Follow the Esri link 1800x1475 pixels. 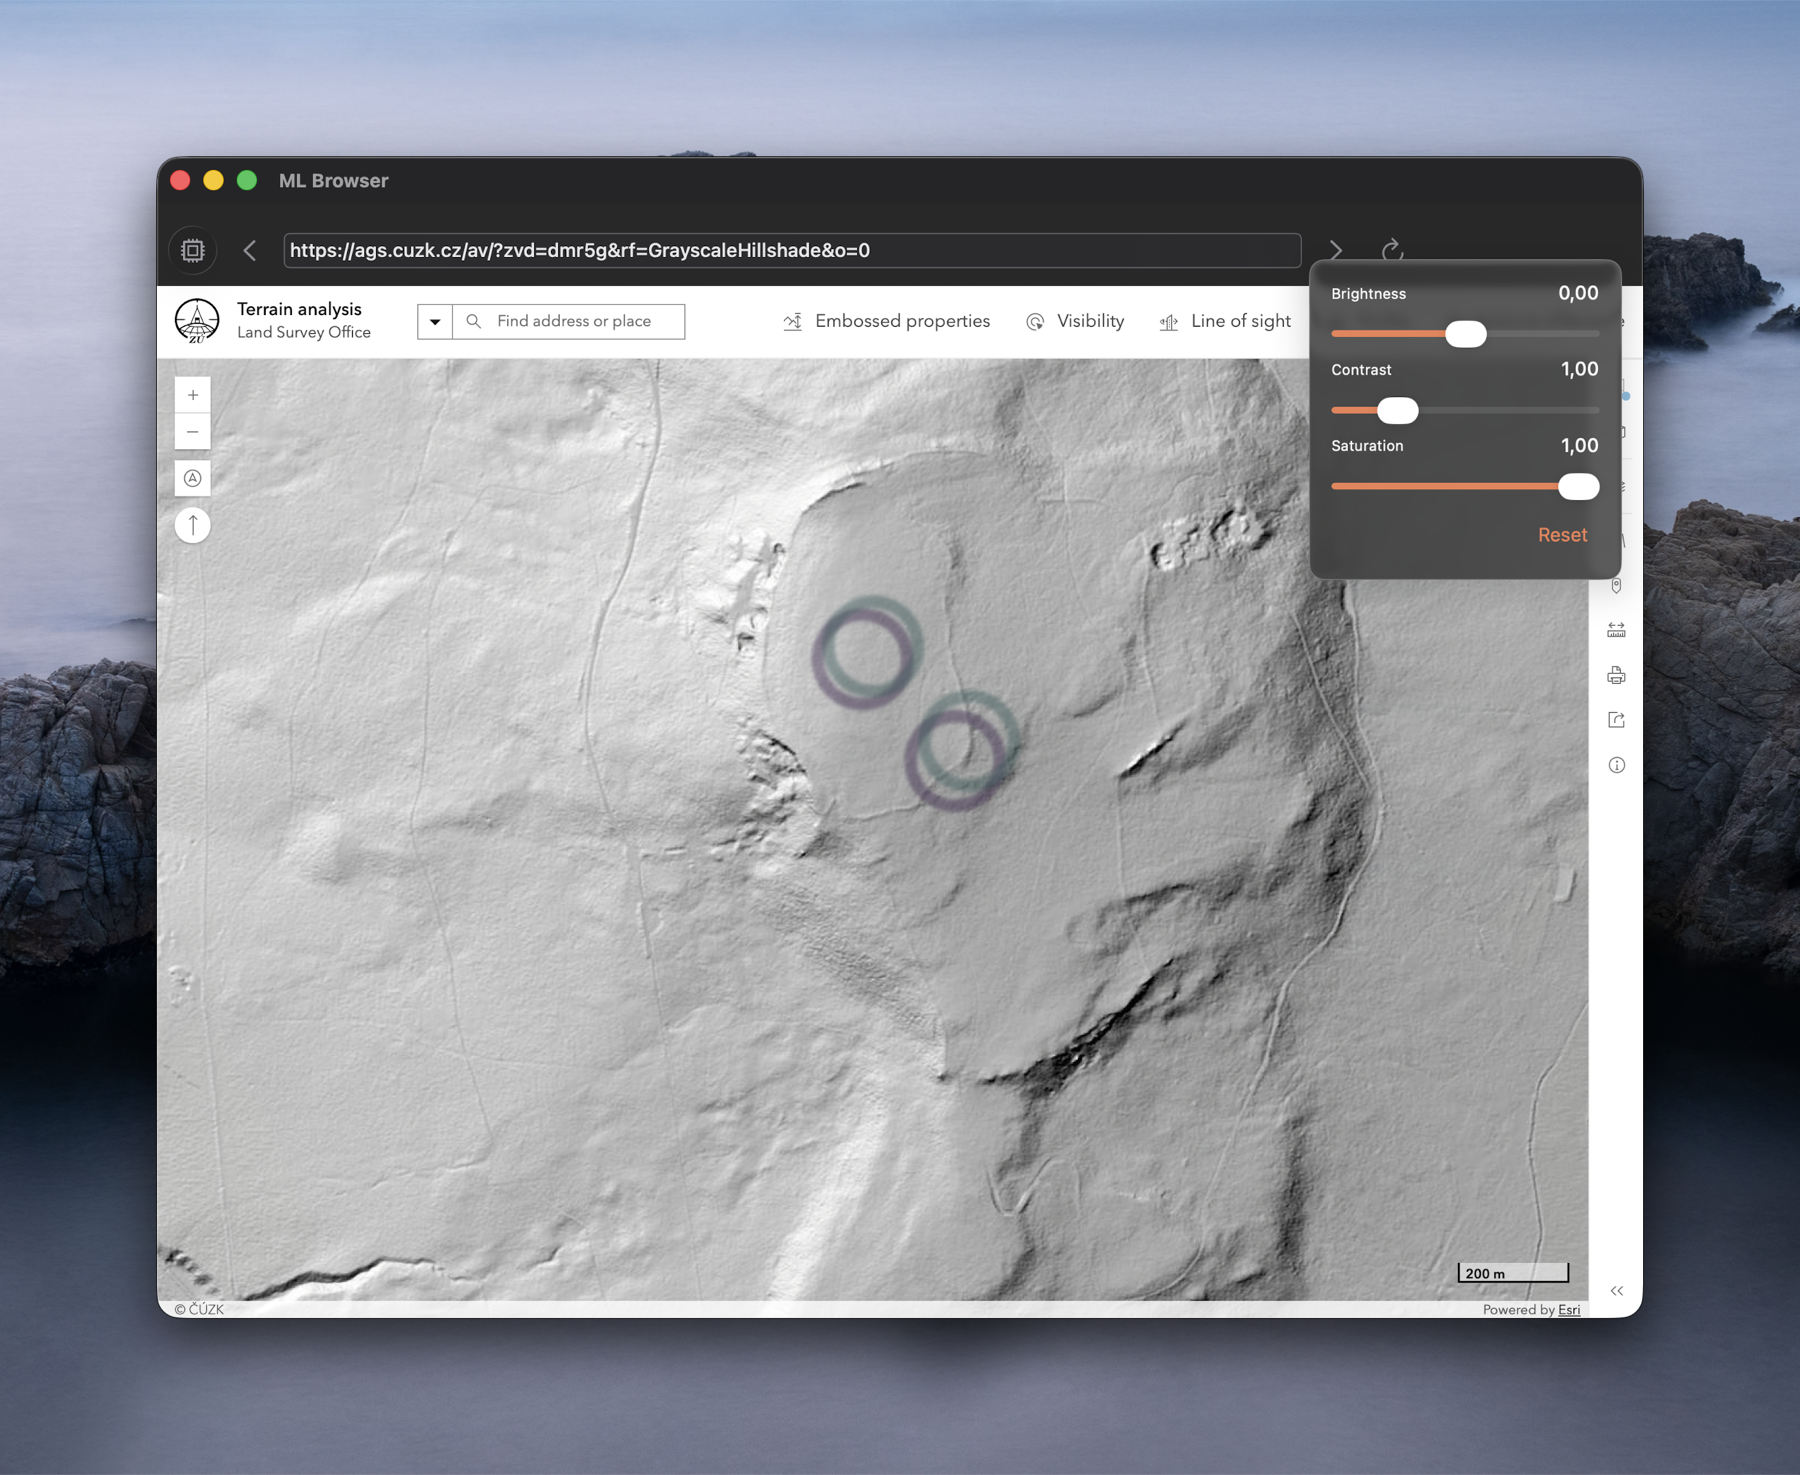[1569, 1310]
